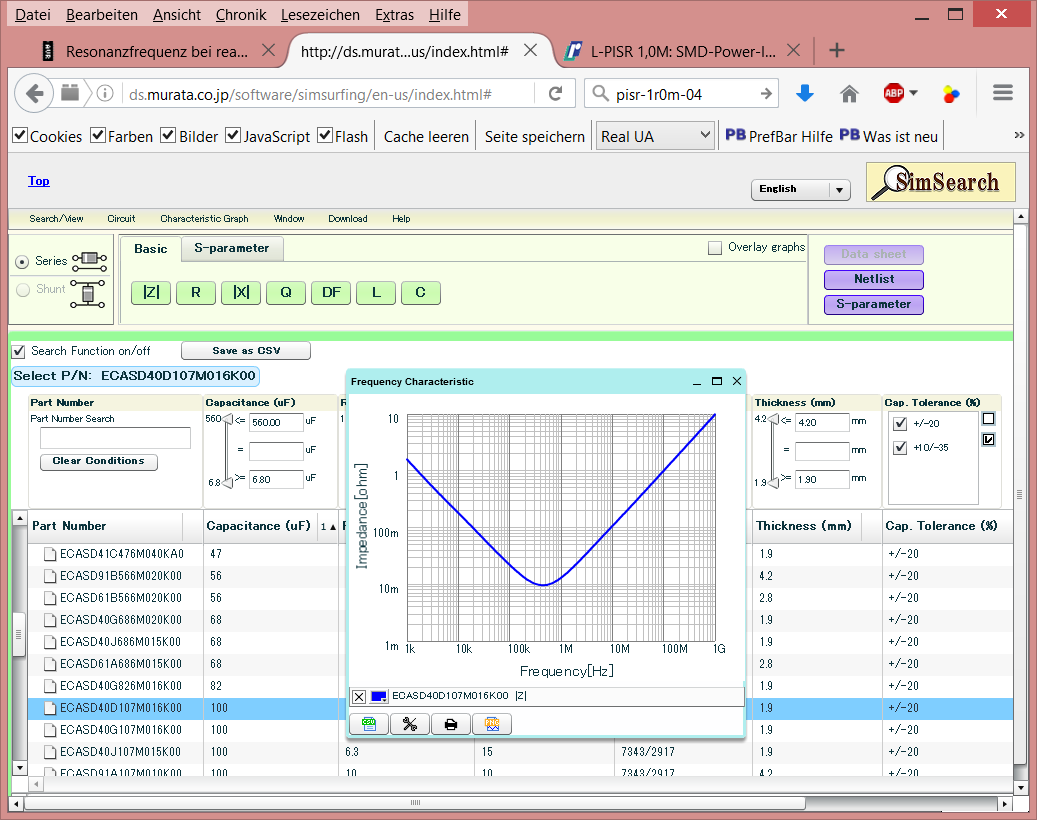Switch to S-parameter tab

pos(232,249)
